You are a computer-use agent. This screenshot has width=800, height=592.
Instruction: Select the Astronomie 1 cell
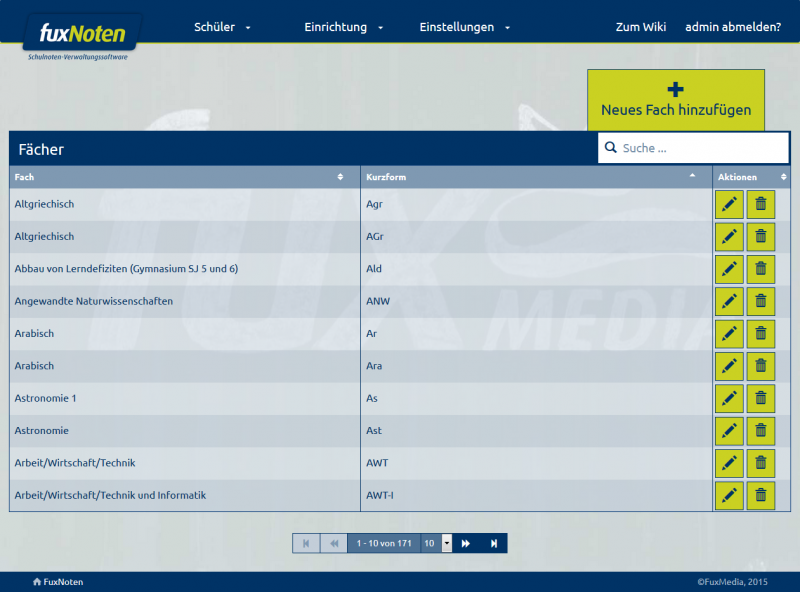(x=185, y=399)
